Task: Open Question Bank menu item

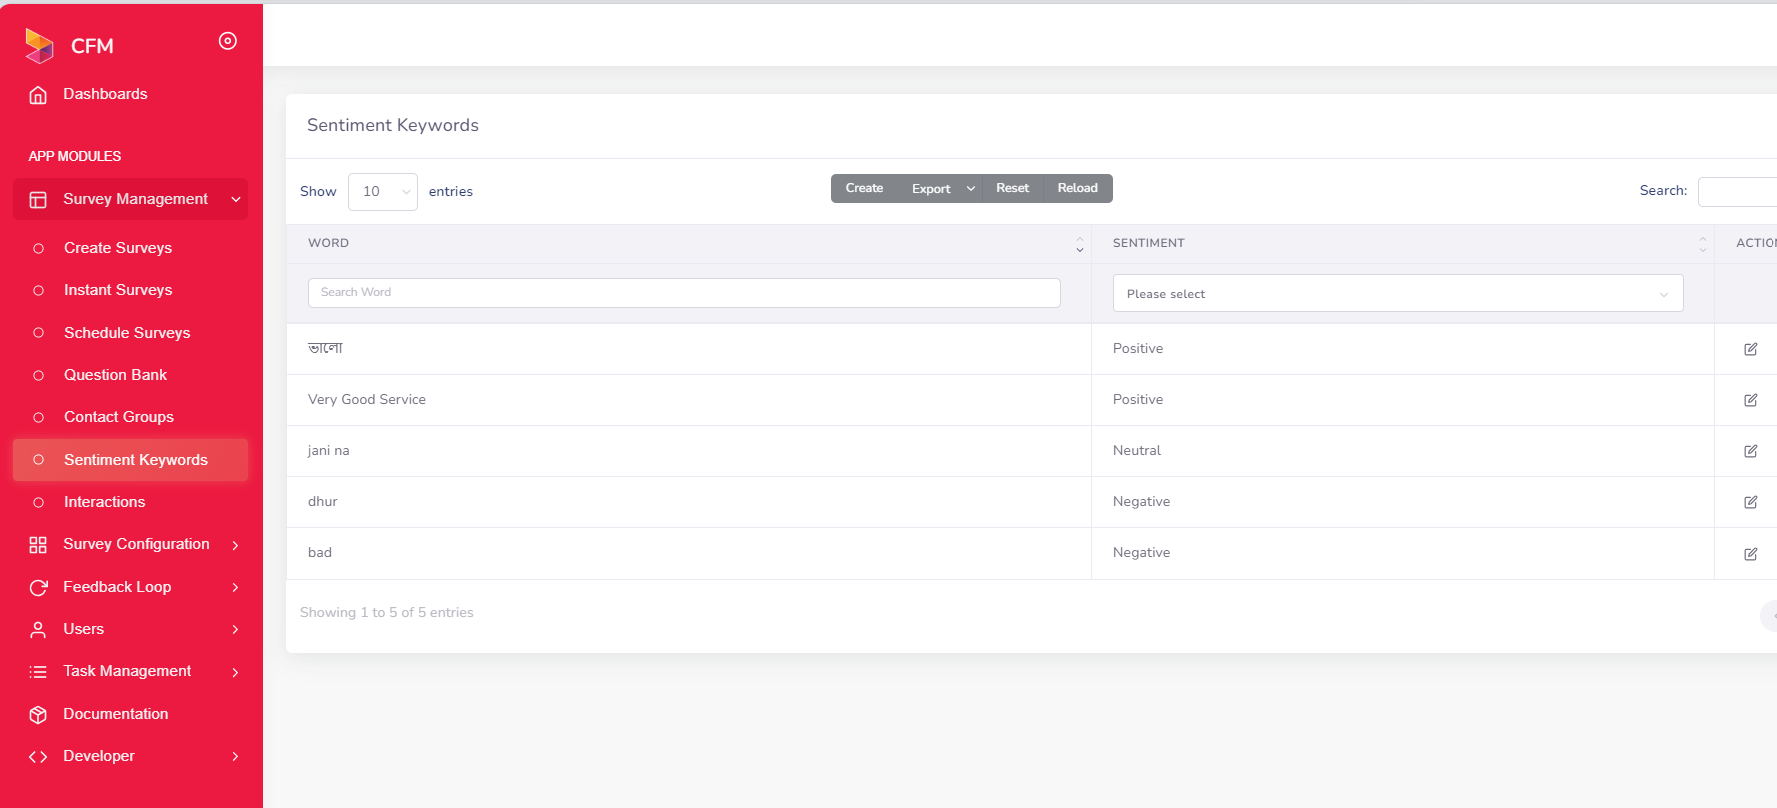Action: (x=115, y=375)
